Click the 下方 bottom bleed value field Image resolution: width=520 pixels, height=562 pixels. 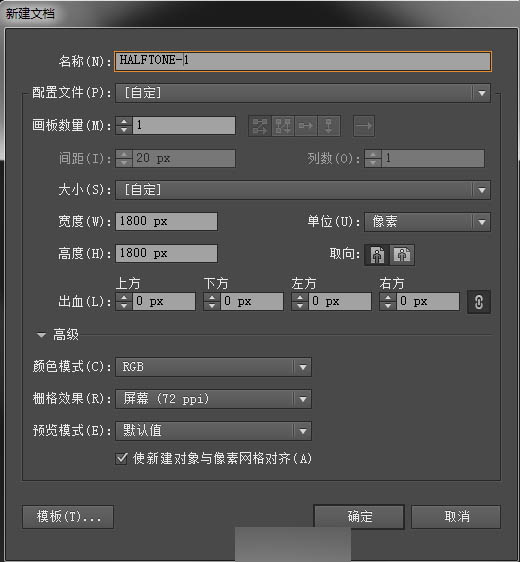(x=252, y=301)
